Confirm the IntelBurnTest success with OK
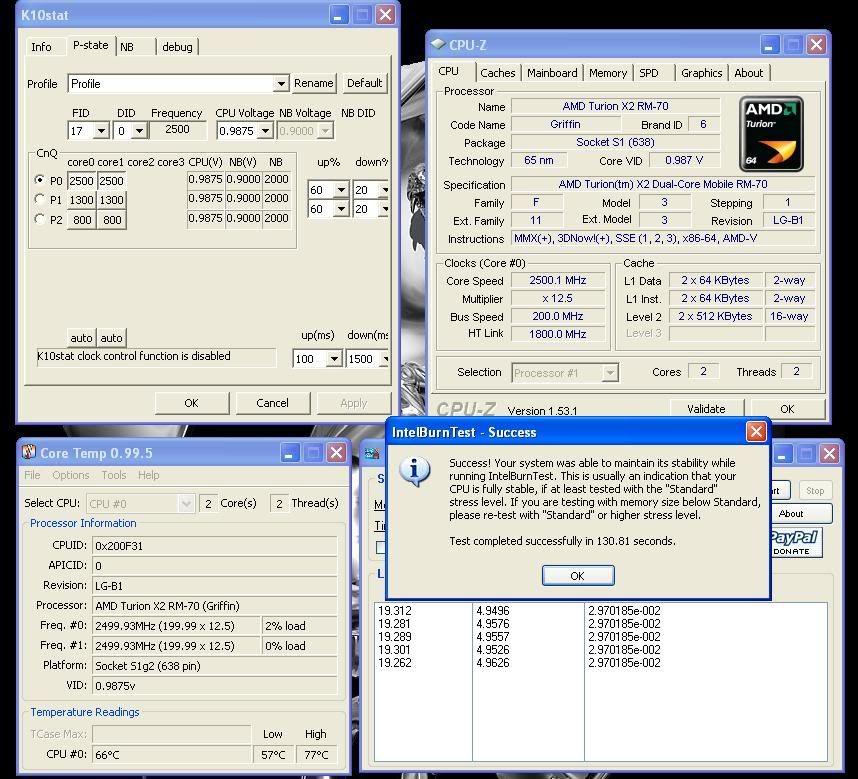Image resolution: width=858 pixels, height=779 pixels. [x=577, y=576]
